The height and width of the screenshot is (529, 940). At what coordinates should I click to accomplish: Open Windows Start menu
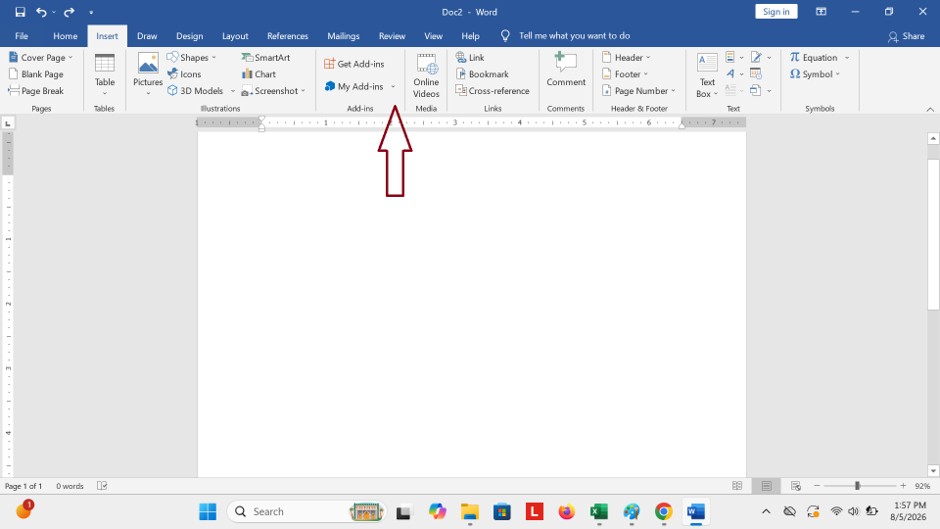pyautogui.click(x=208, y=512)
